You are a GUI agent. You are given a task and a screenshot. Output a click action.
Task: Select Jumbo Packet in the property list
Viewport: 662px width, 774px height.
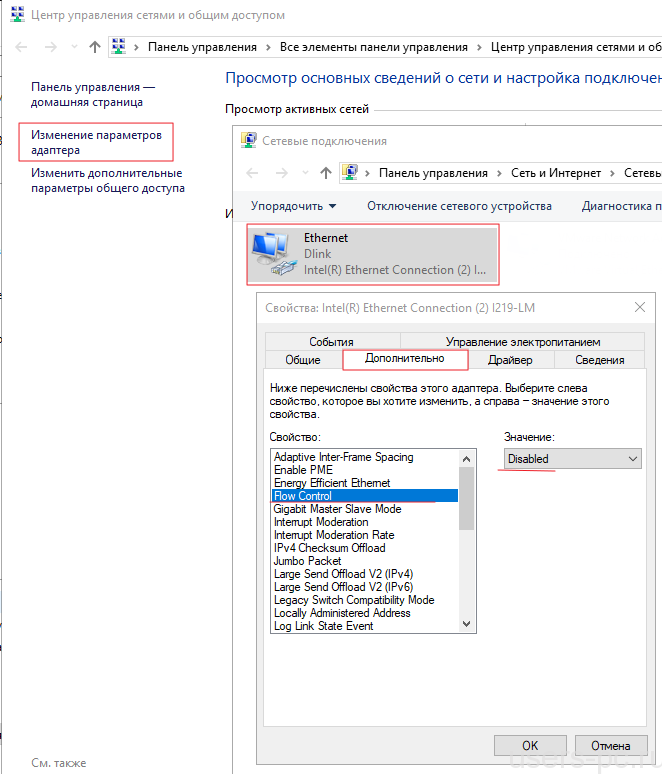tap(308, 561)
